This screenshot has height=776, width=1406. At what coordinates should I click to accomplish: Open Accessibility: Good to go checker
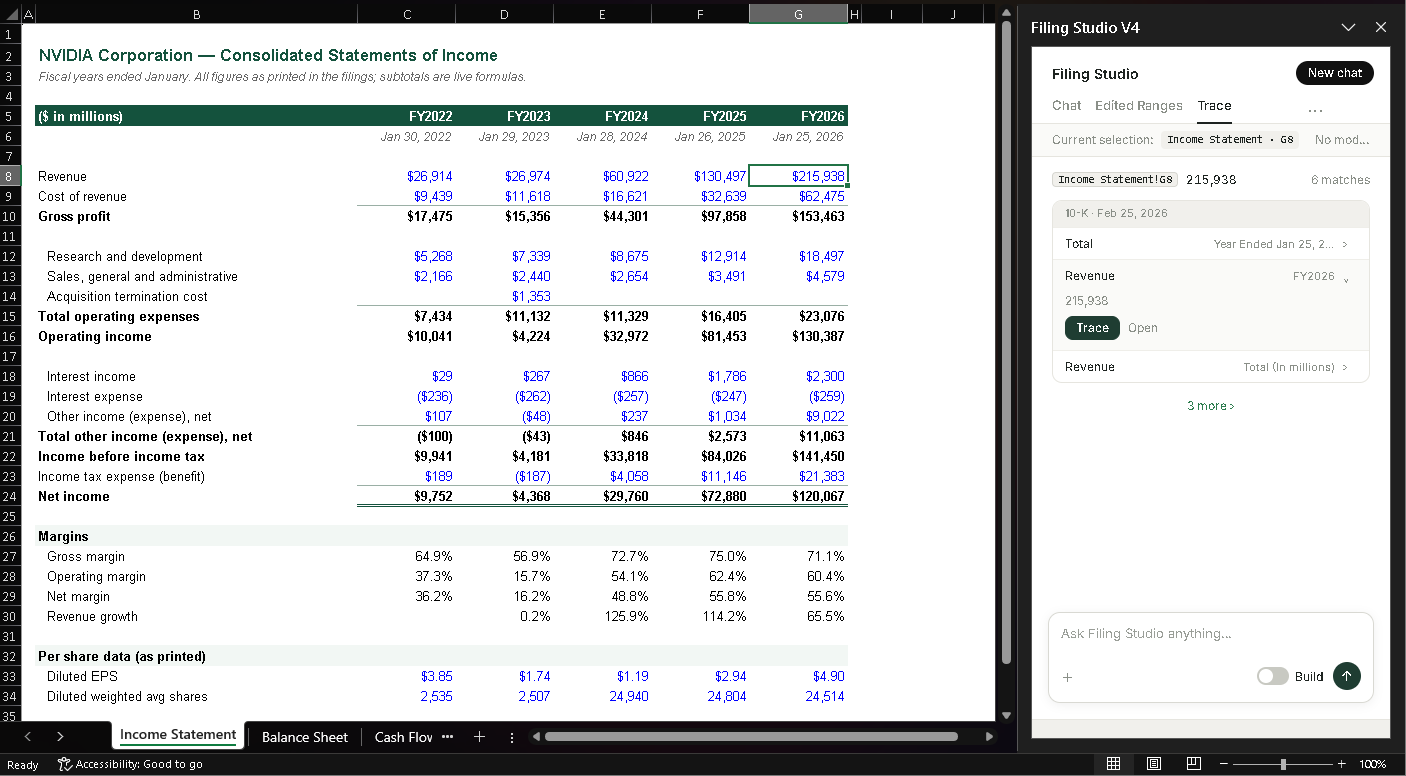[130, 764]
